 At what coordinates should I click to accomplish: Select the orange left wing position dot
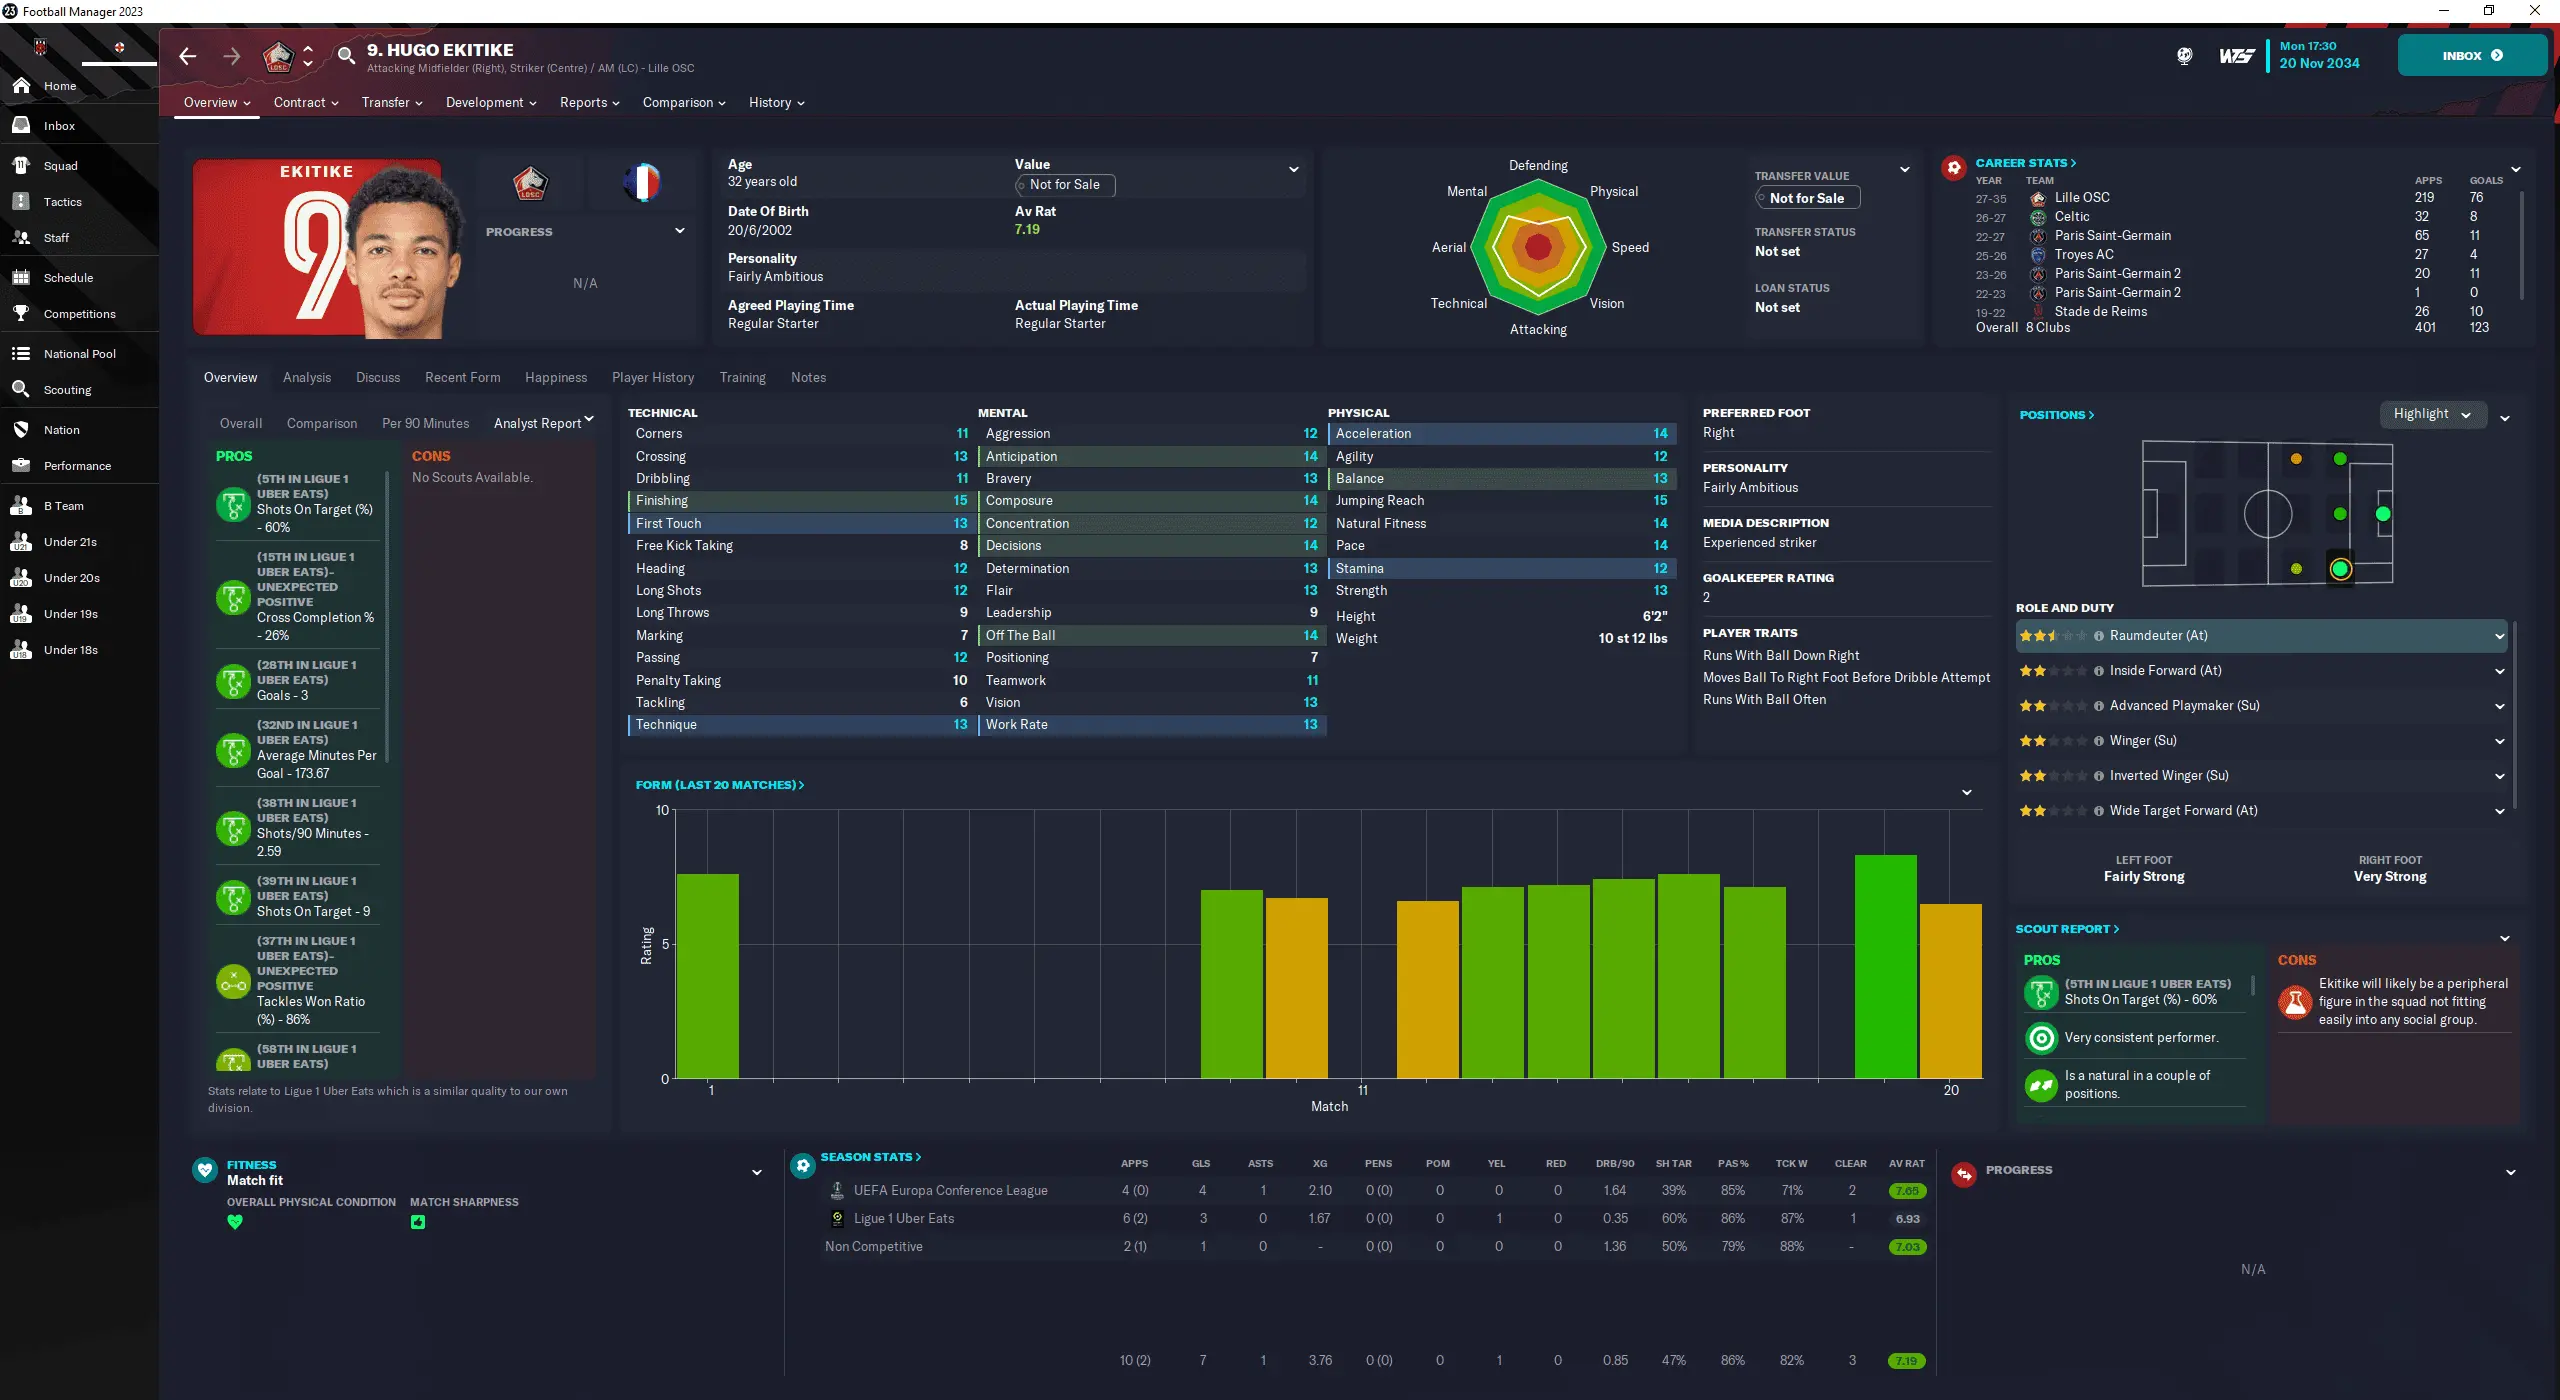(2296, 459)
